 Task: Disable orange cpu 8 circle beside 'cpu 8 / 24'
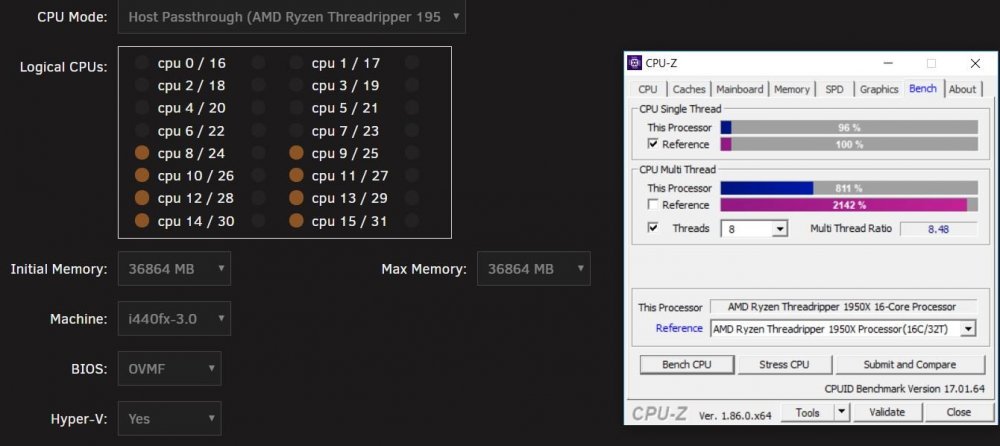click(x=142, y=153)
